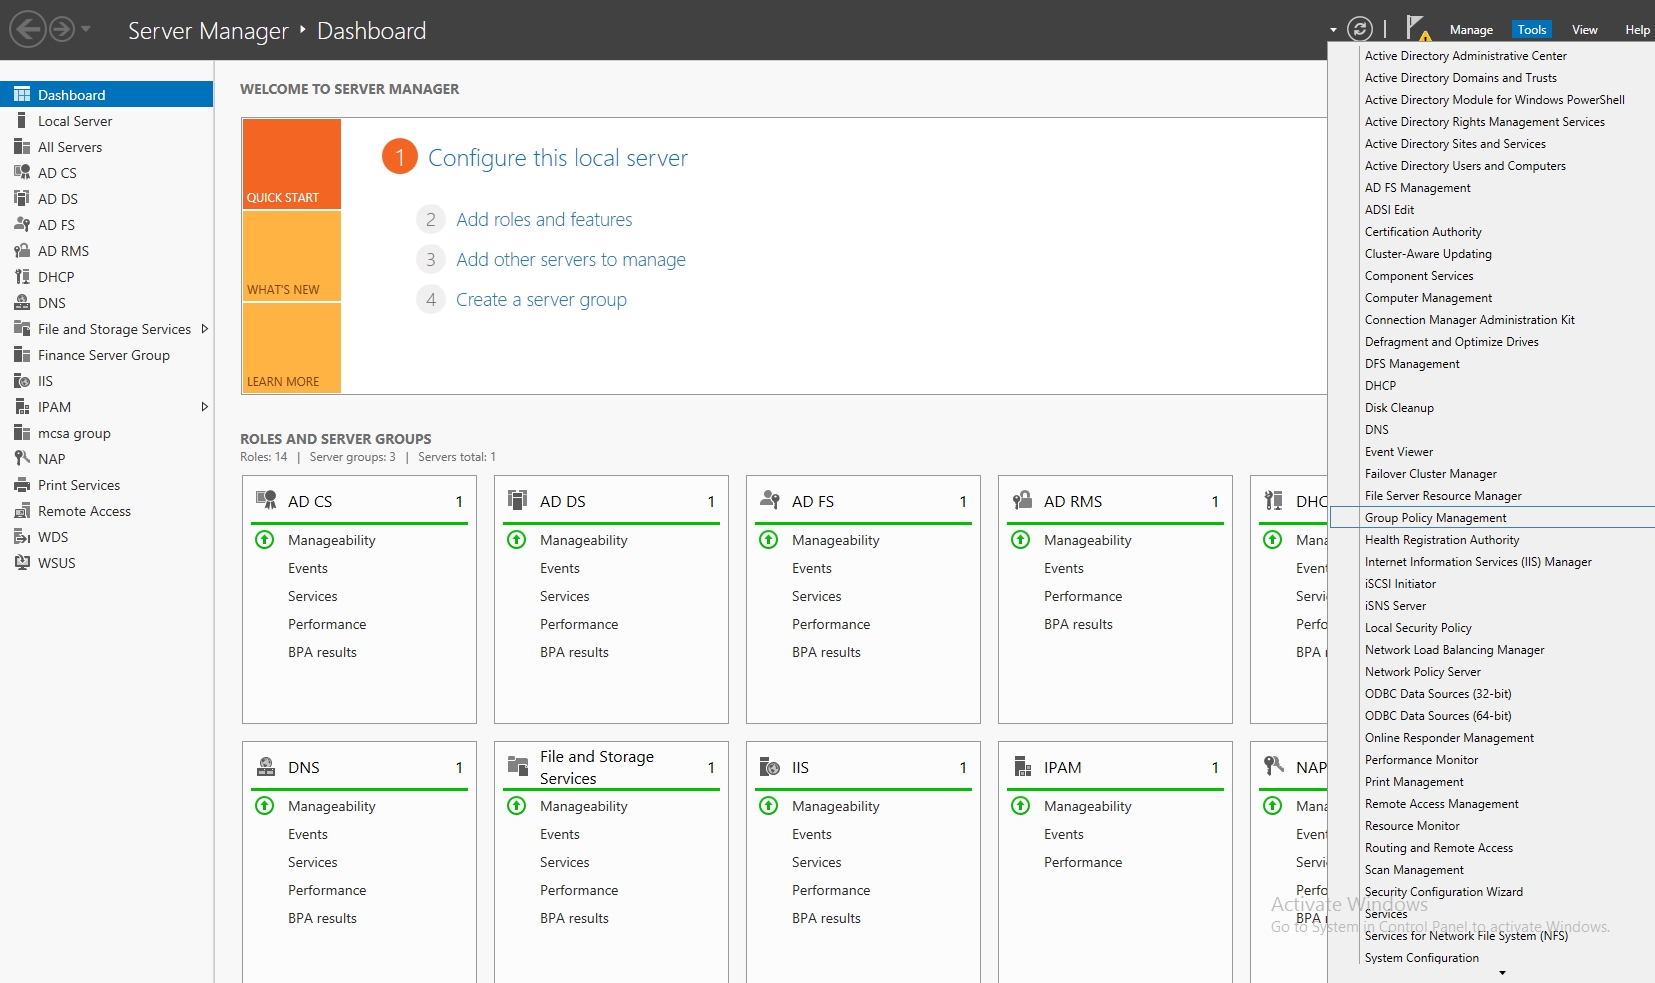Select the QUICK START tile
The height and width of the screenshot is (983, 1655).
[x=291, y=164]
